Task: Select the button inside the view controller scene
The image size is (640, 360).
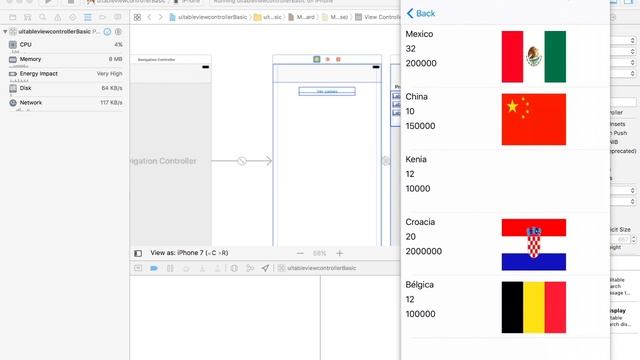Action: tap(327, 91)
